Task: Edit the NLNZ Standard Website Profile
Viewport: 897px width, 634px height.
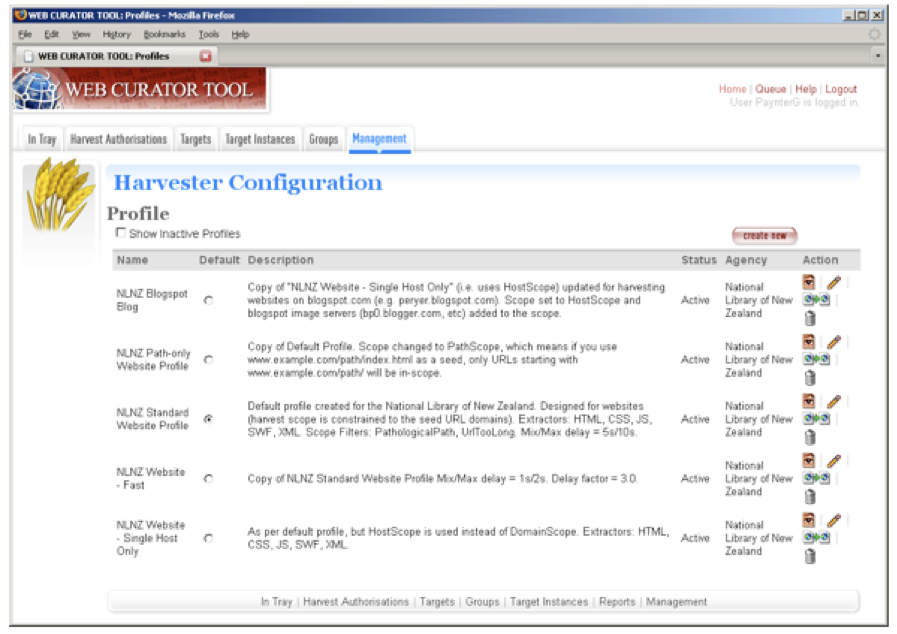Action: coord(833,402)
